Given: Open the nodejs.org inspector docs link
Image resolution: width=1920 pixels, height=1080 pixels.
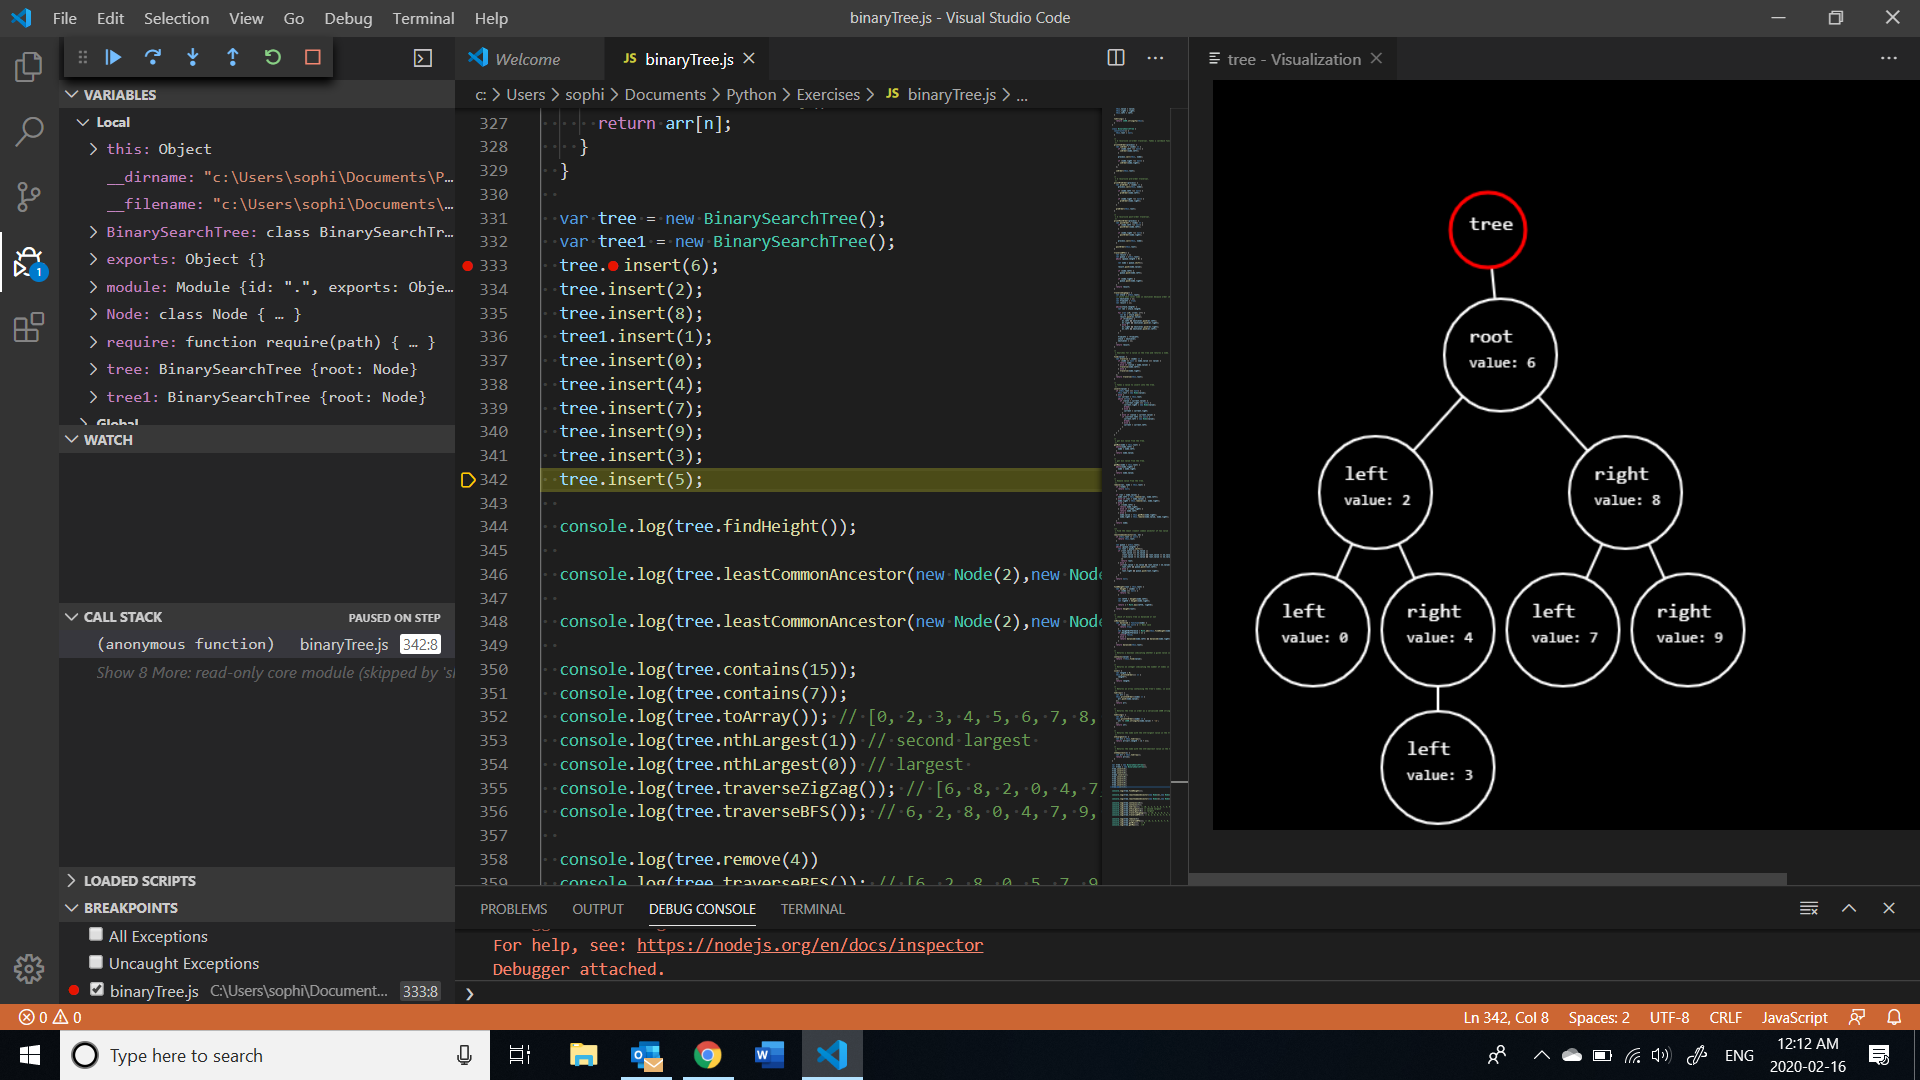Looking at the screenshot, I should [809, 945].
